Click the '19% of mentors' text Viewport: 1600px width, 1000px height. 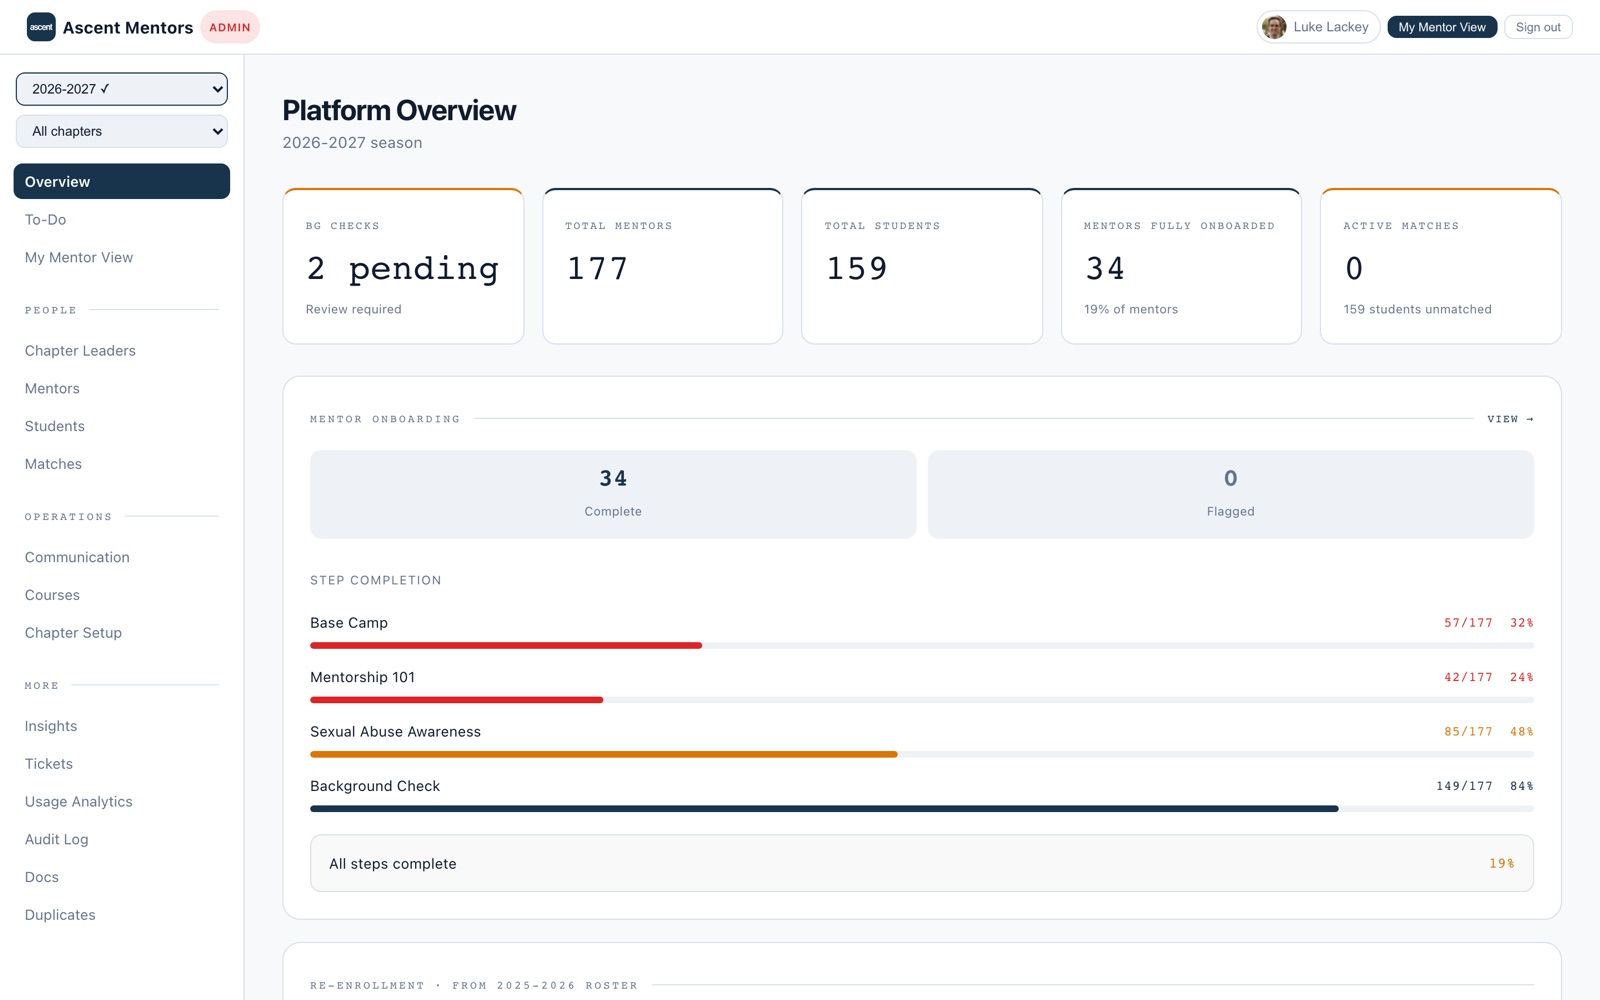1131,309
